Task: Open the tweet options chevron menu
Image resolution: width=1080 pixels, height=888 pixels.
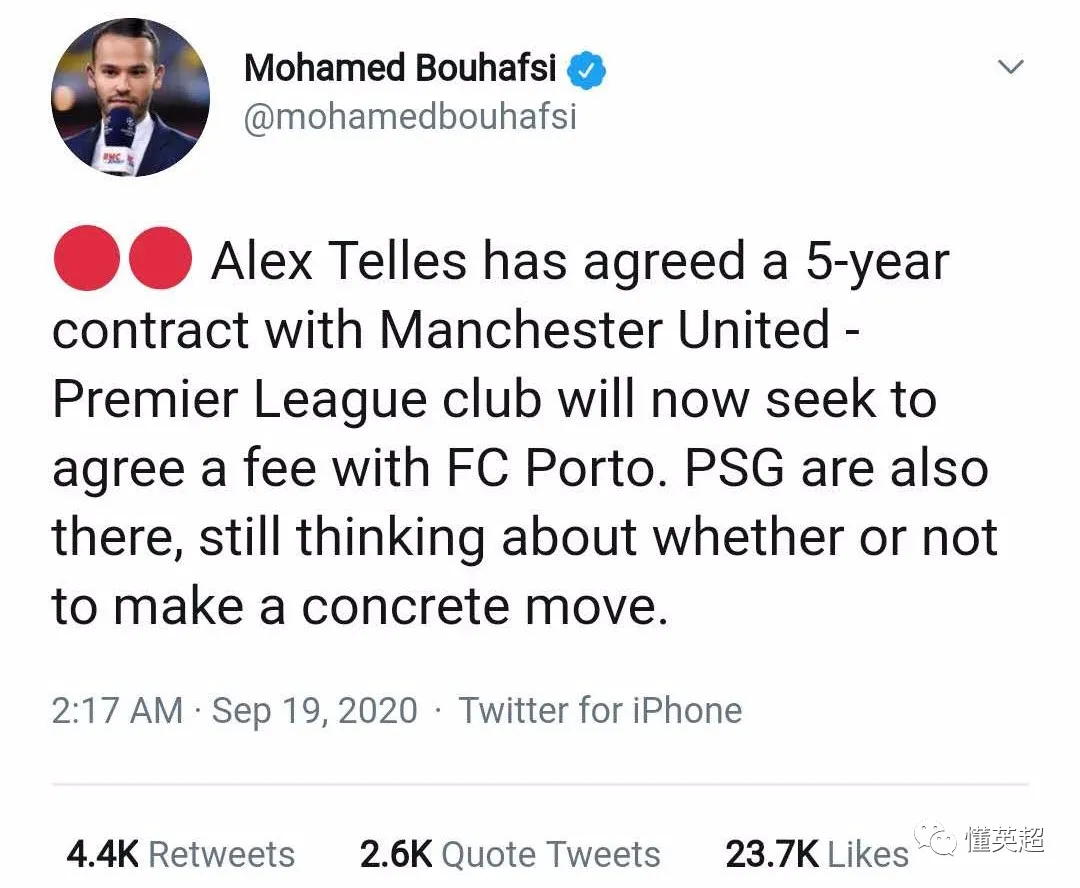Action: (1012, 67)
